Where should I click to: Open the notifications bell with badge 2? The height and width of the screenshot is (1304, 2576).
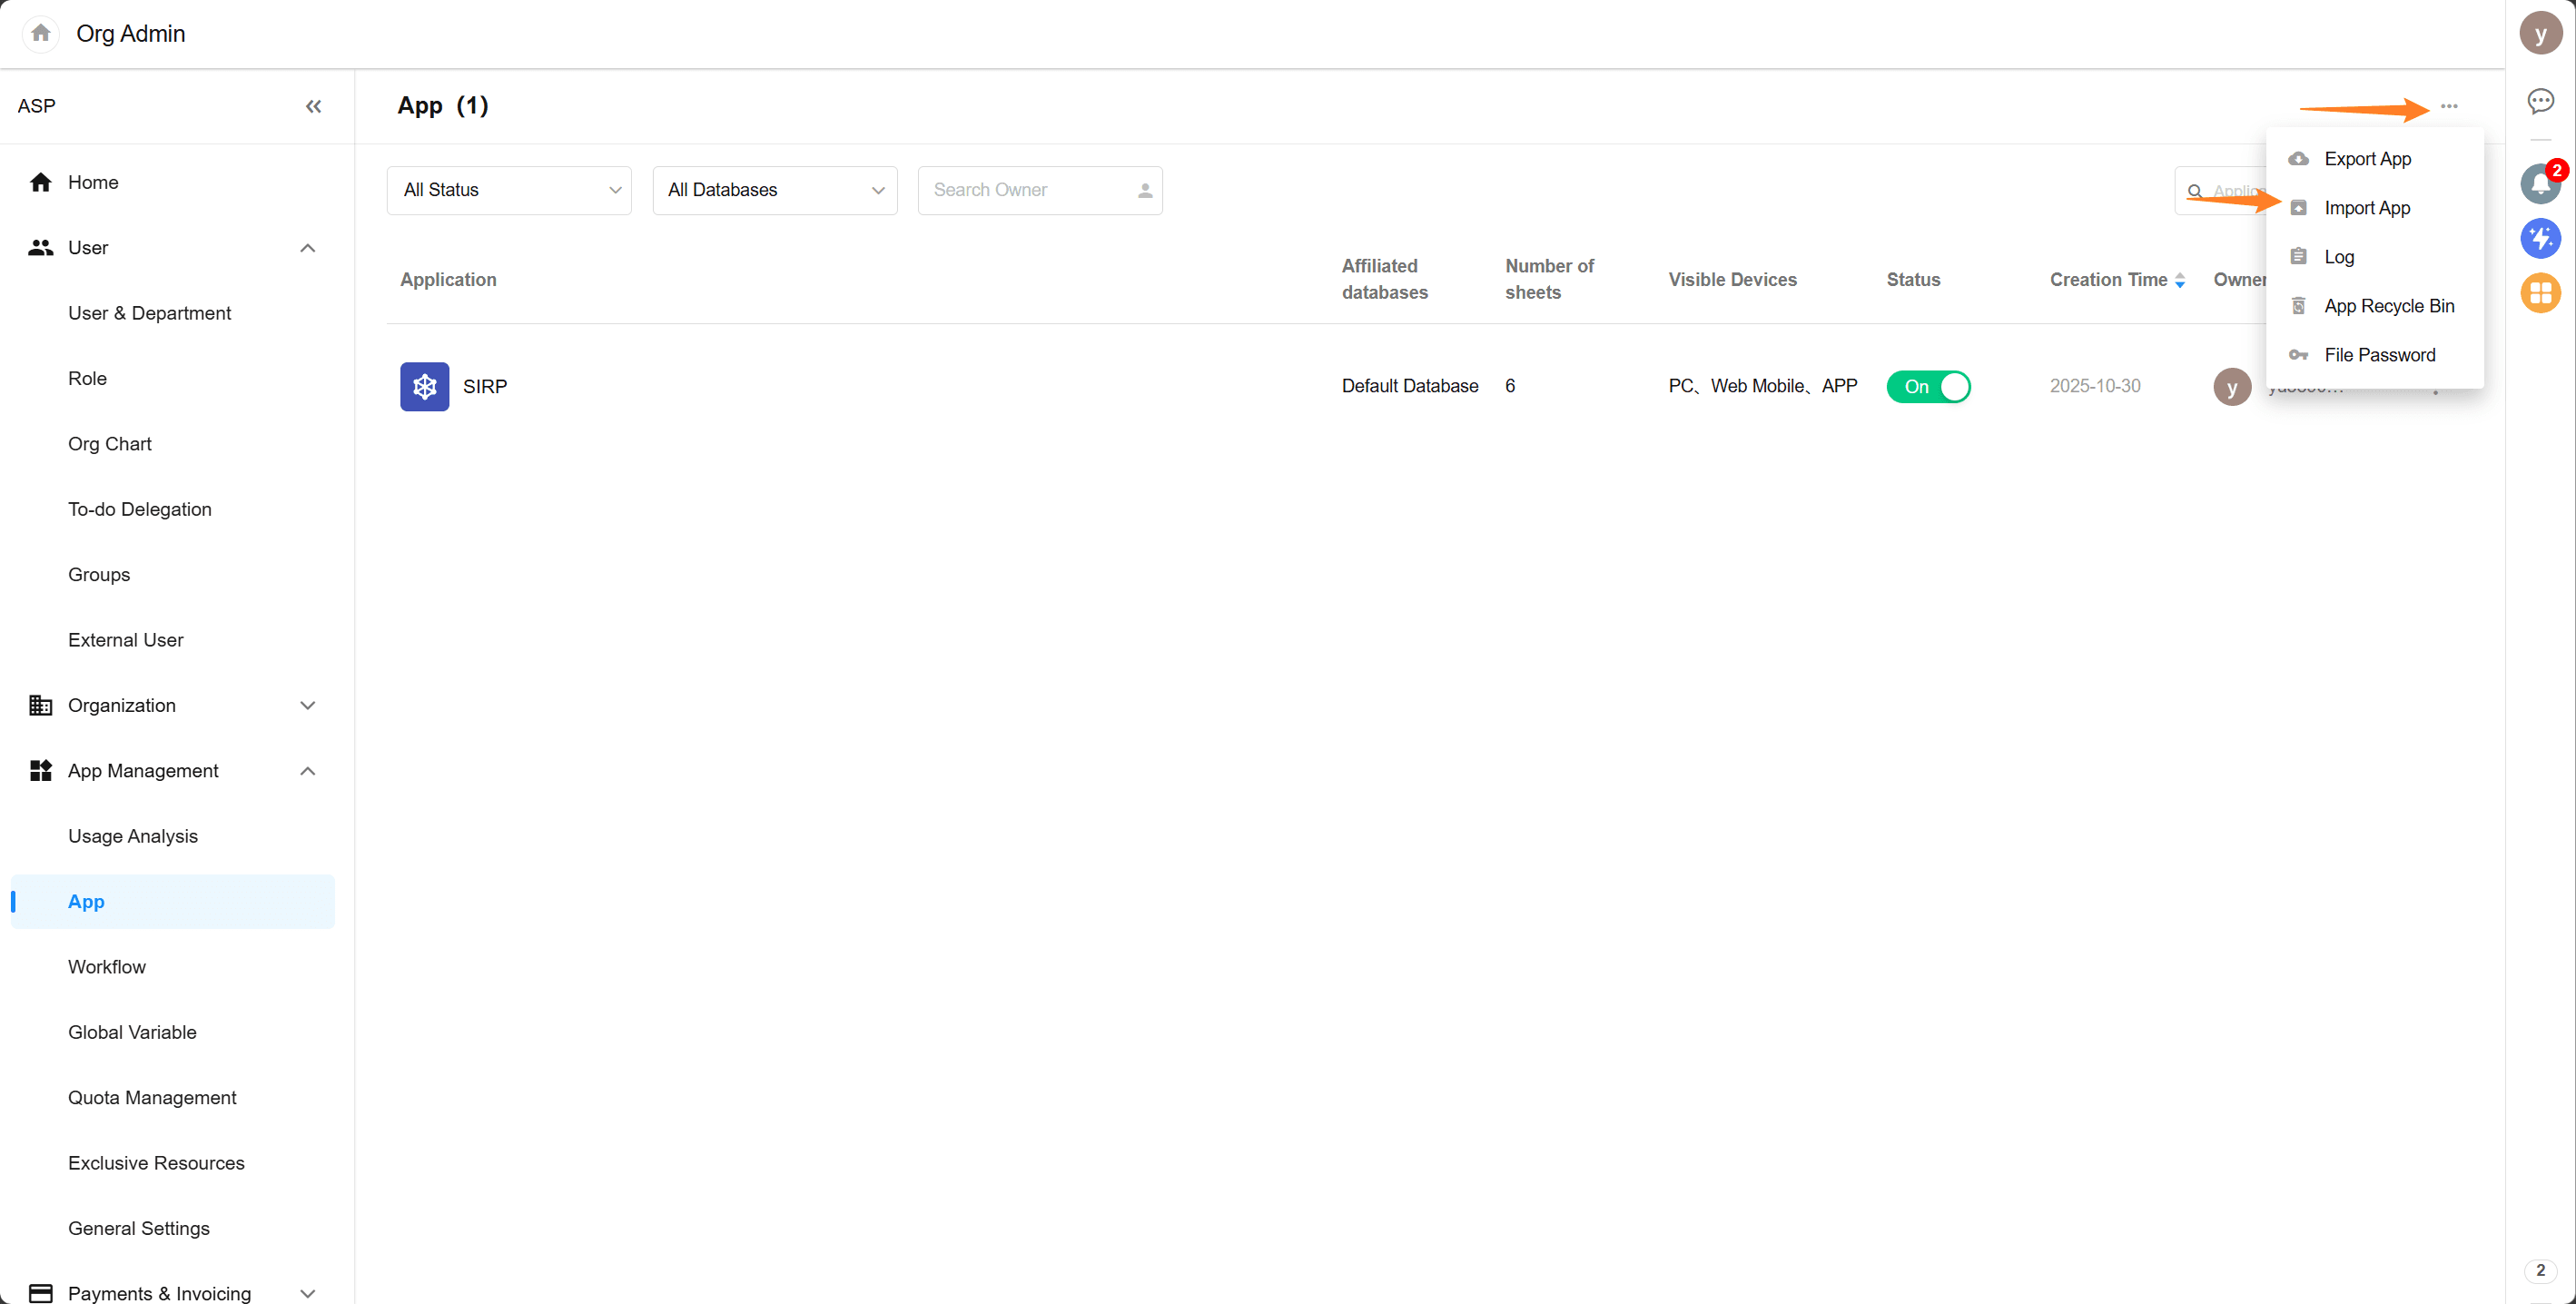click(2540, 183)
